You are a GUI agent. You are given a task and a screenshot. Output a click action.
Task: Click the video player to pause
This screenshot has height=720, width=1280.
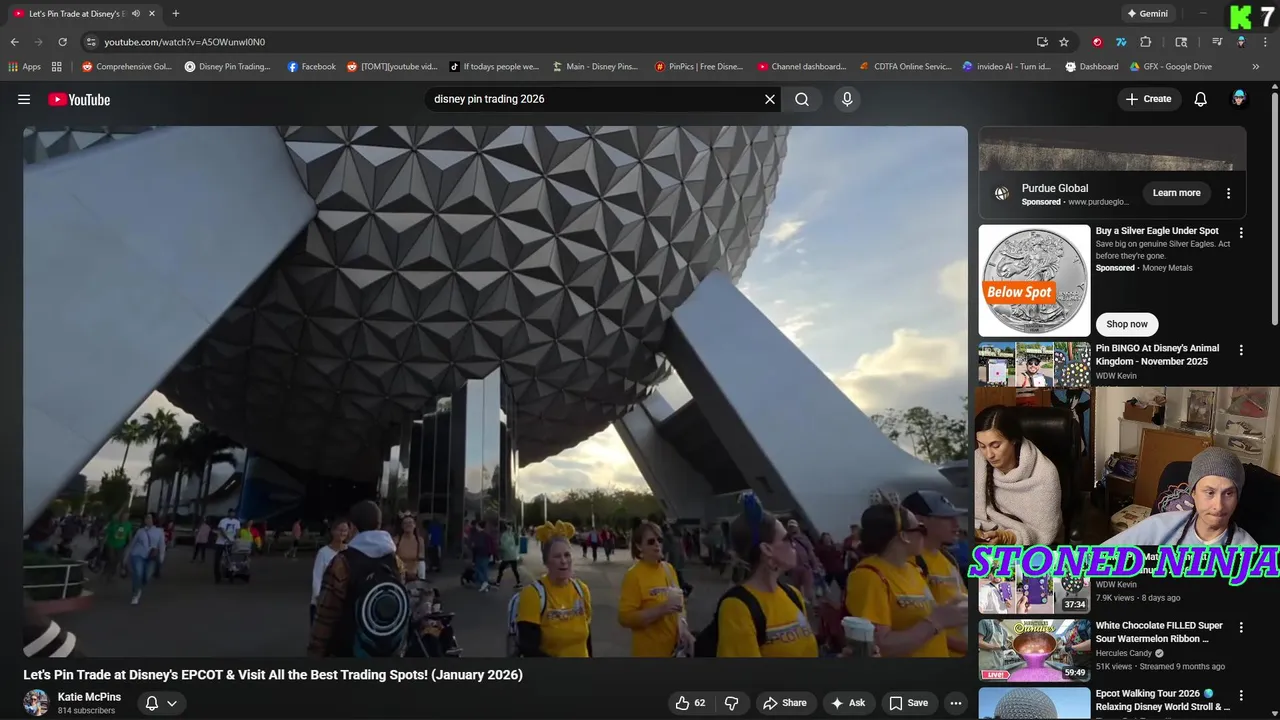click(x=495, y=391)
